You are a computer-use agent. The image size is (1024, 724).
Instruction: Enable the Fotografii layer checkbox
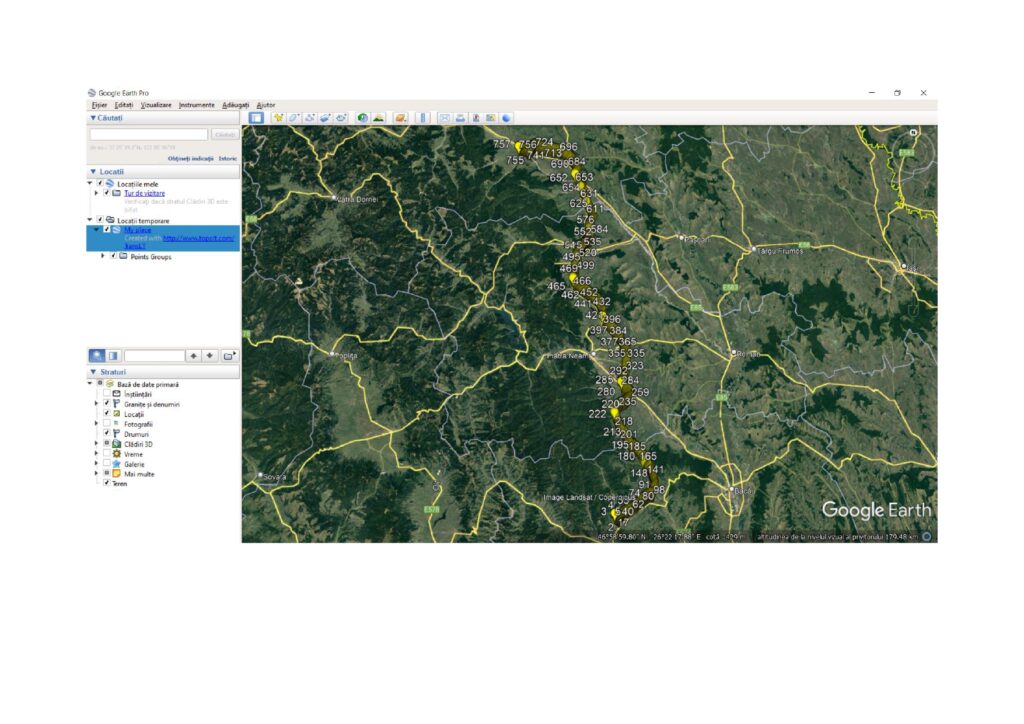click(x=106, y=424)
